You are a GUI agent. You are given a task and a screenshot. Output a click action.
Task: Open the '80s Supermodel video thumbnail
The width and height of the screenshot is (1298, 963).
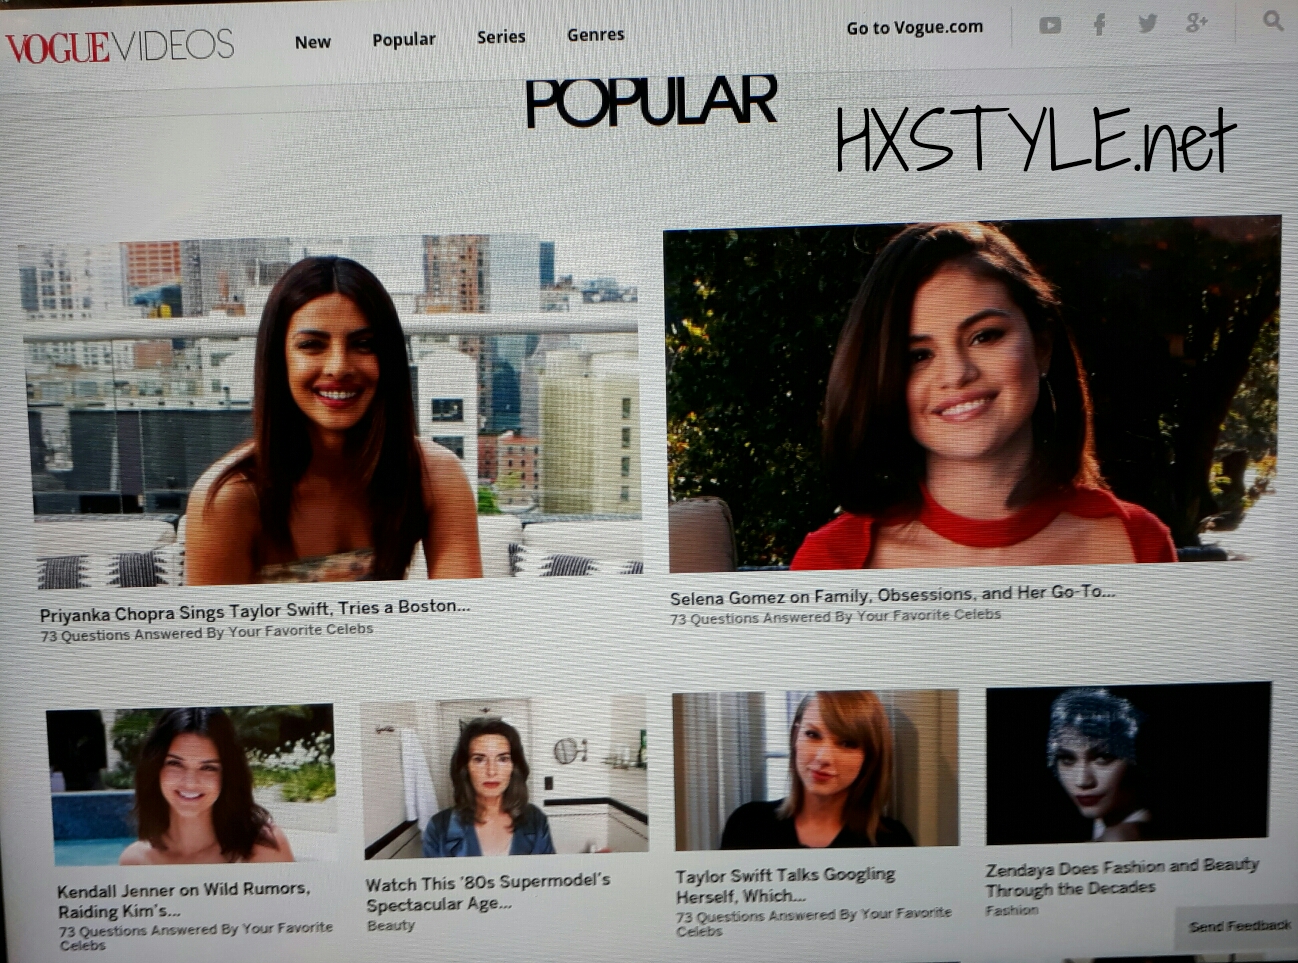click(x=504, y=777)
